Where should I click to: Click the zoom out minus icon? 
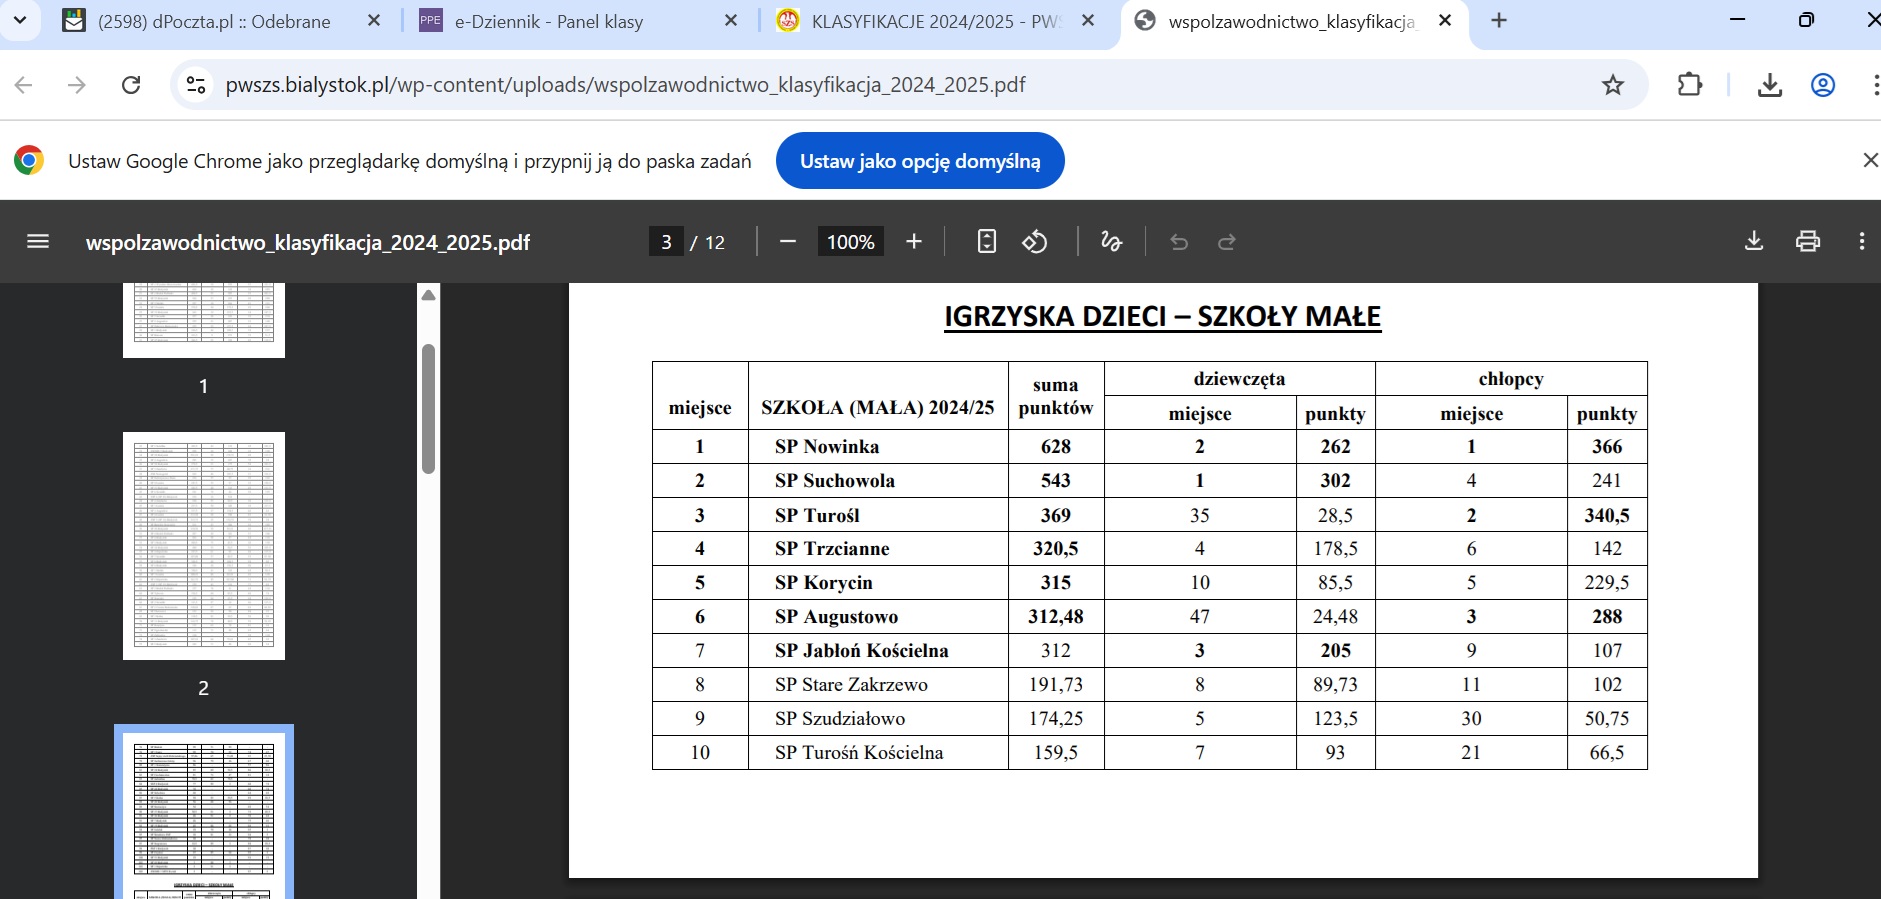(x=787, y=242)
